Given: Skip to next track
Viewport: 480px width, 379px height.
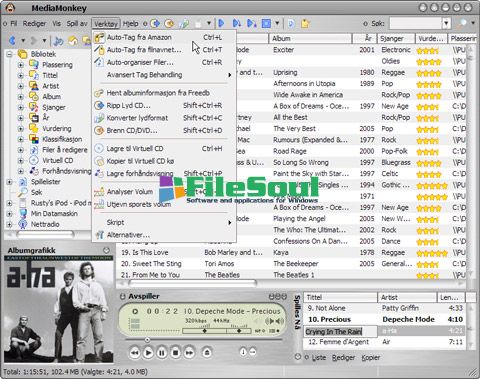Looking at the screenshot, I should (x=189, y=353).
